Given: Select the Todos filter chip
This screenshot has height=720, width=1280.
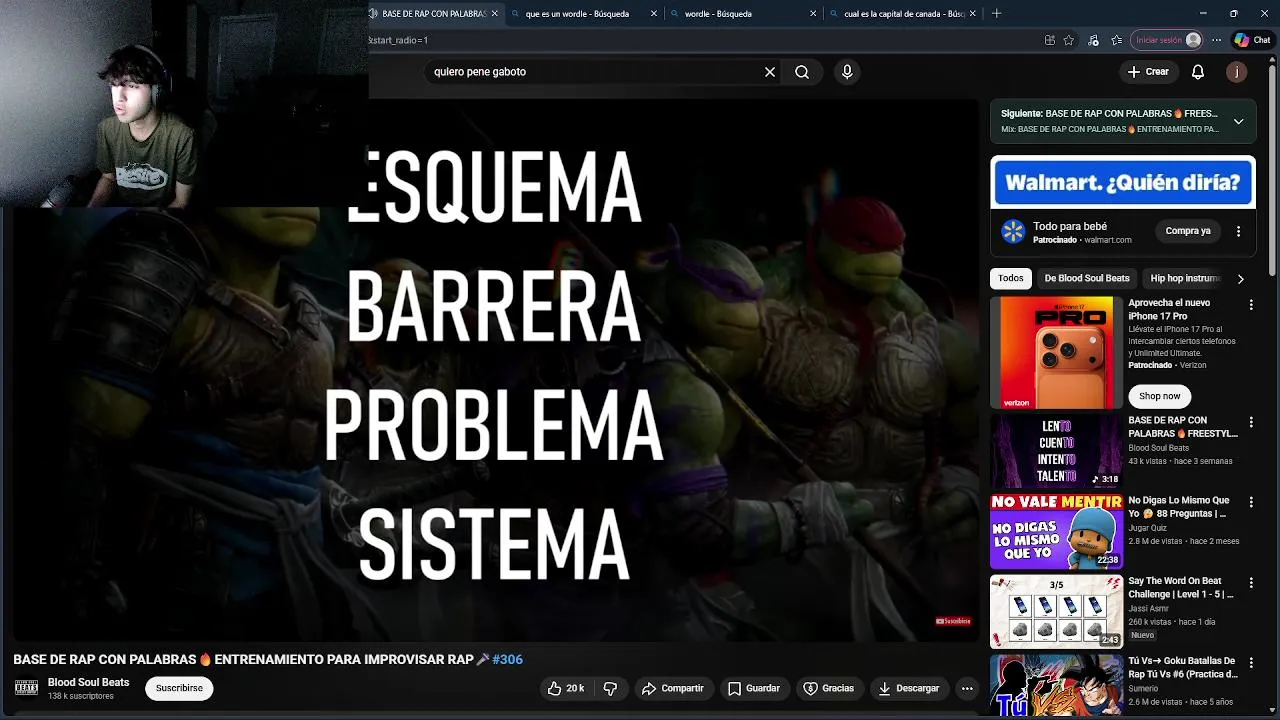Looking at the screenshot, I should pos(1011,278).
